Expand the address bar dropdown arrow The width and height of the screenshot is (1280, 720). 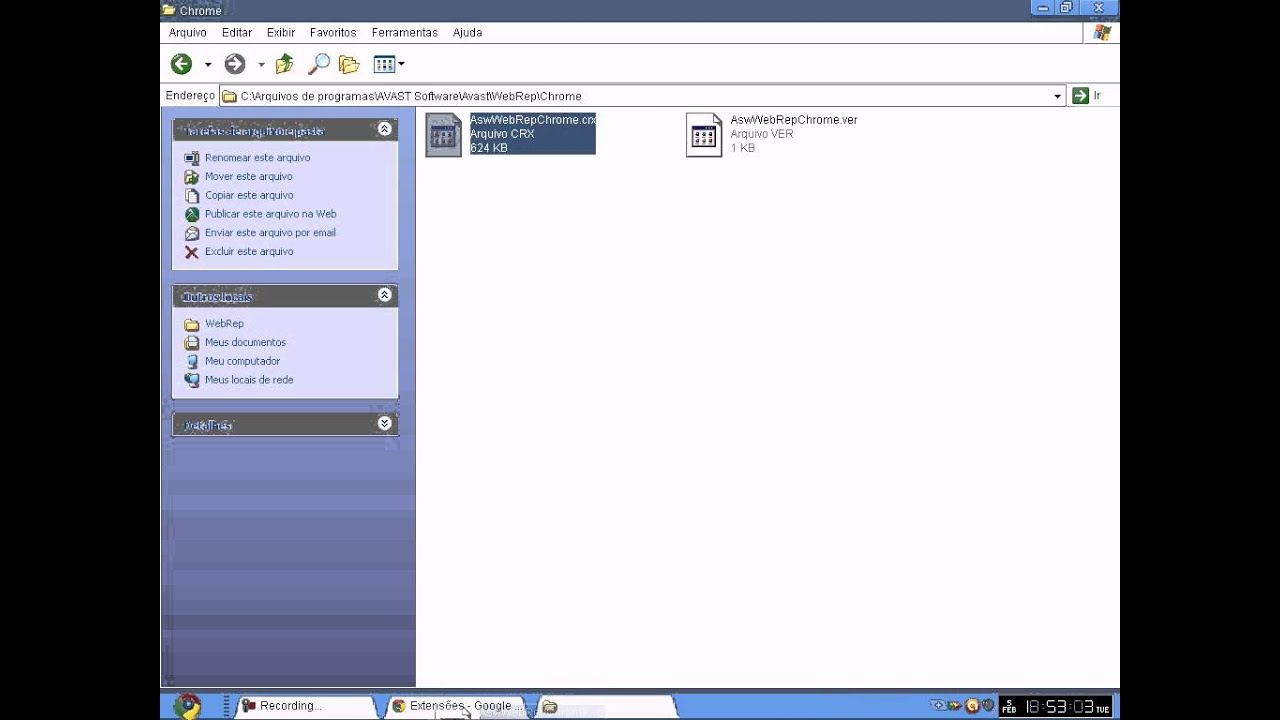pos(1058,96)
